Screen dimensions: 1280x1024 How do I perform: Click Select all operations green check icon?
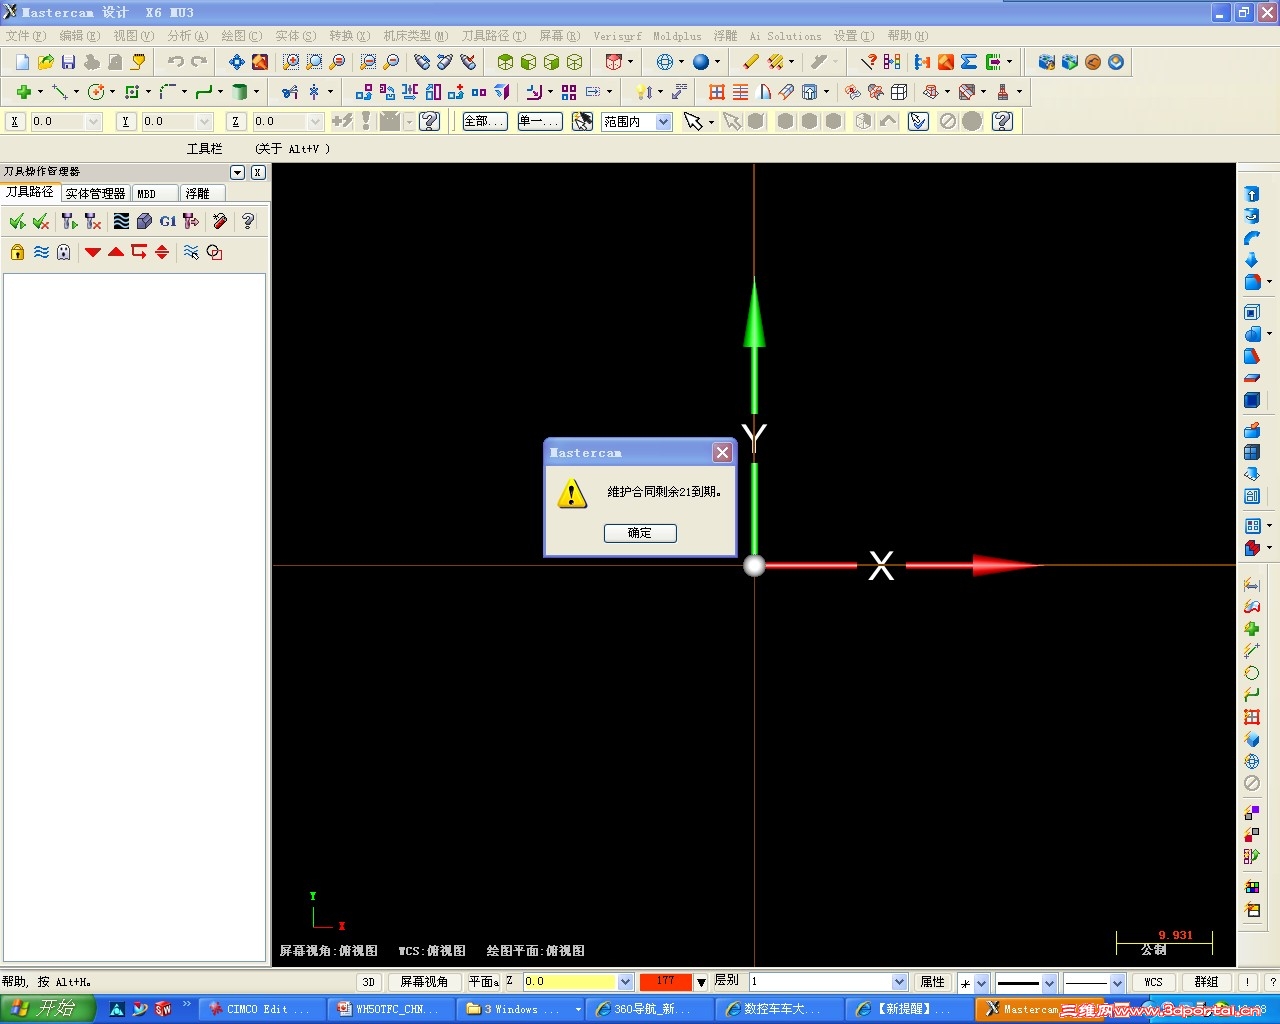click(17, 221)
